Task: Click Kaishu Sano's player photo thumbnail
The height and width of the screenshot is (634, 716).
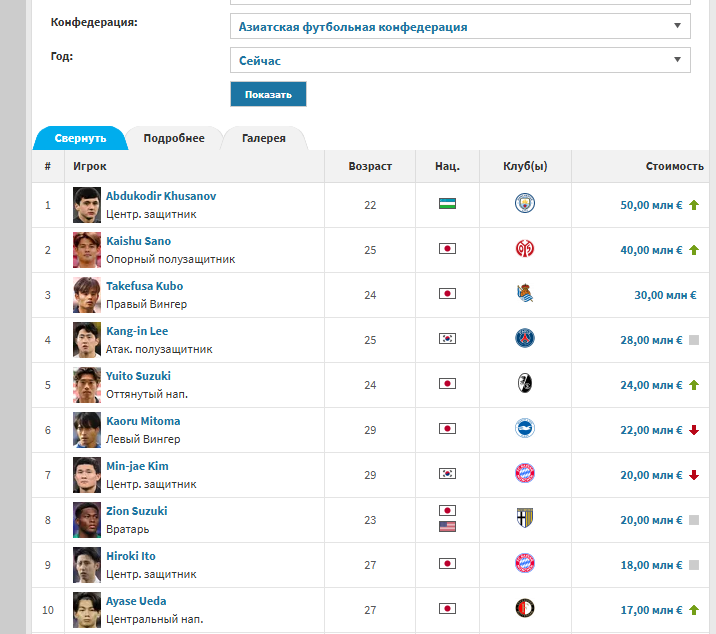Action: click(87, 250)
